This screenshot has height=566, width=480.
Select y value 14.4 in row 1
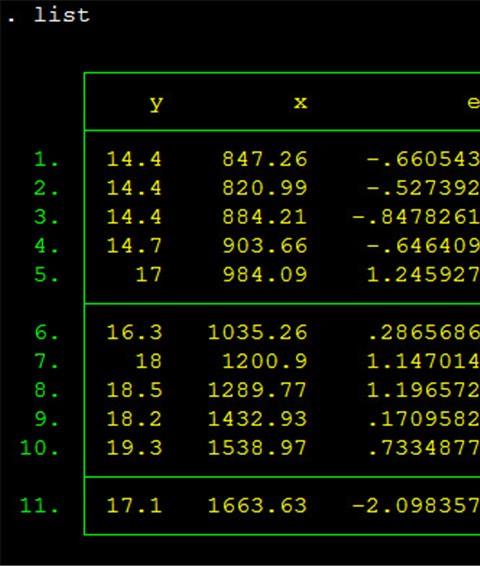coord(134,159)
